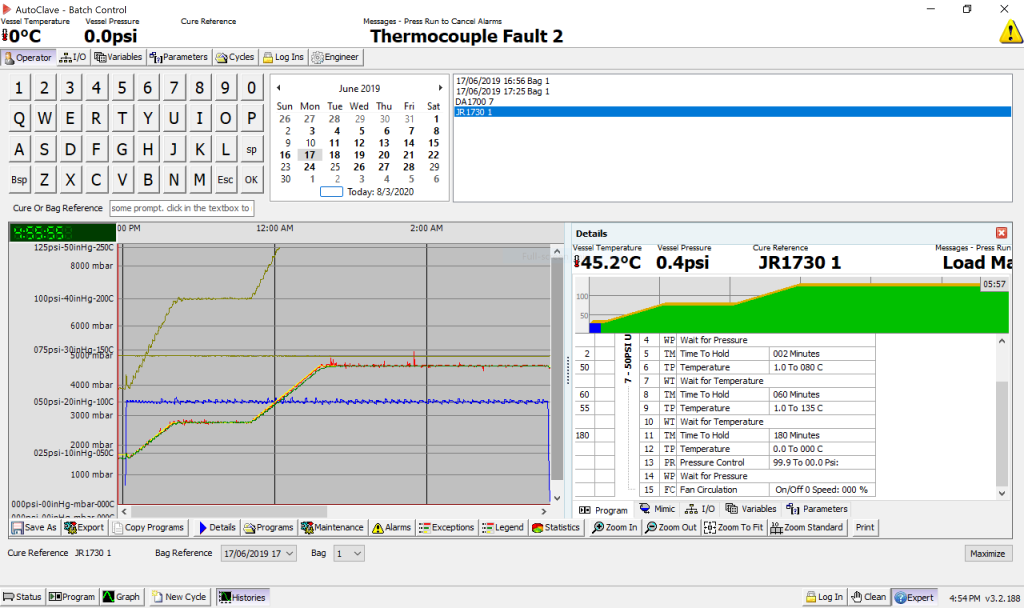Open the Maintenance view
Image resolution: width=1024 pixels, height=608 pixels.
click(x=332, y=527)
